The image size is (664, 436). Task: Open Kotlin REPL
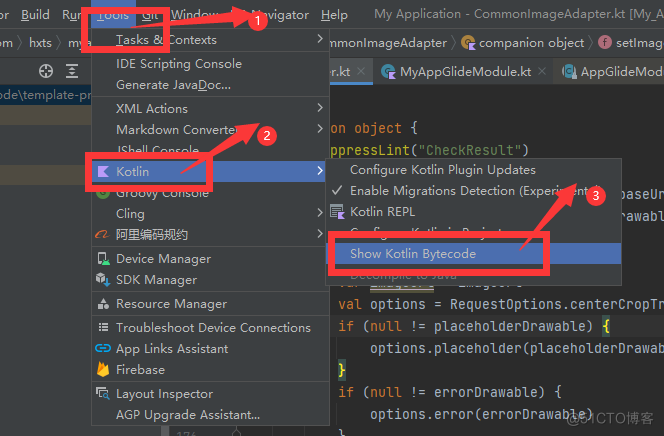[473, 212]
